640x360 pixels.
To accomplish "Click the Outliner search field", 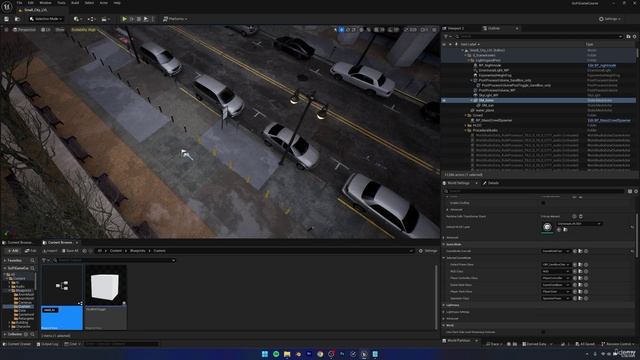I will coord(540,36).
